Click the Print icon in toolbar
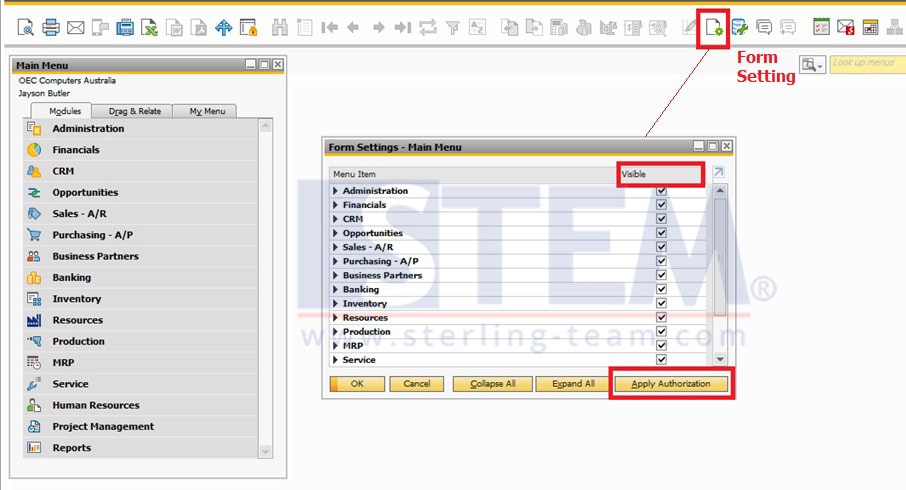Screen dimensions: 906x490 click(51, 27)
